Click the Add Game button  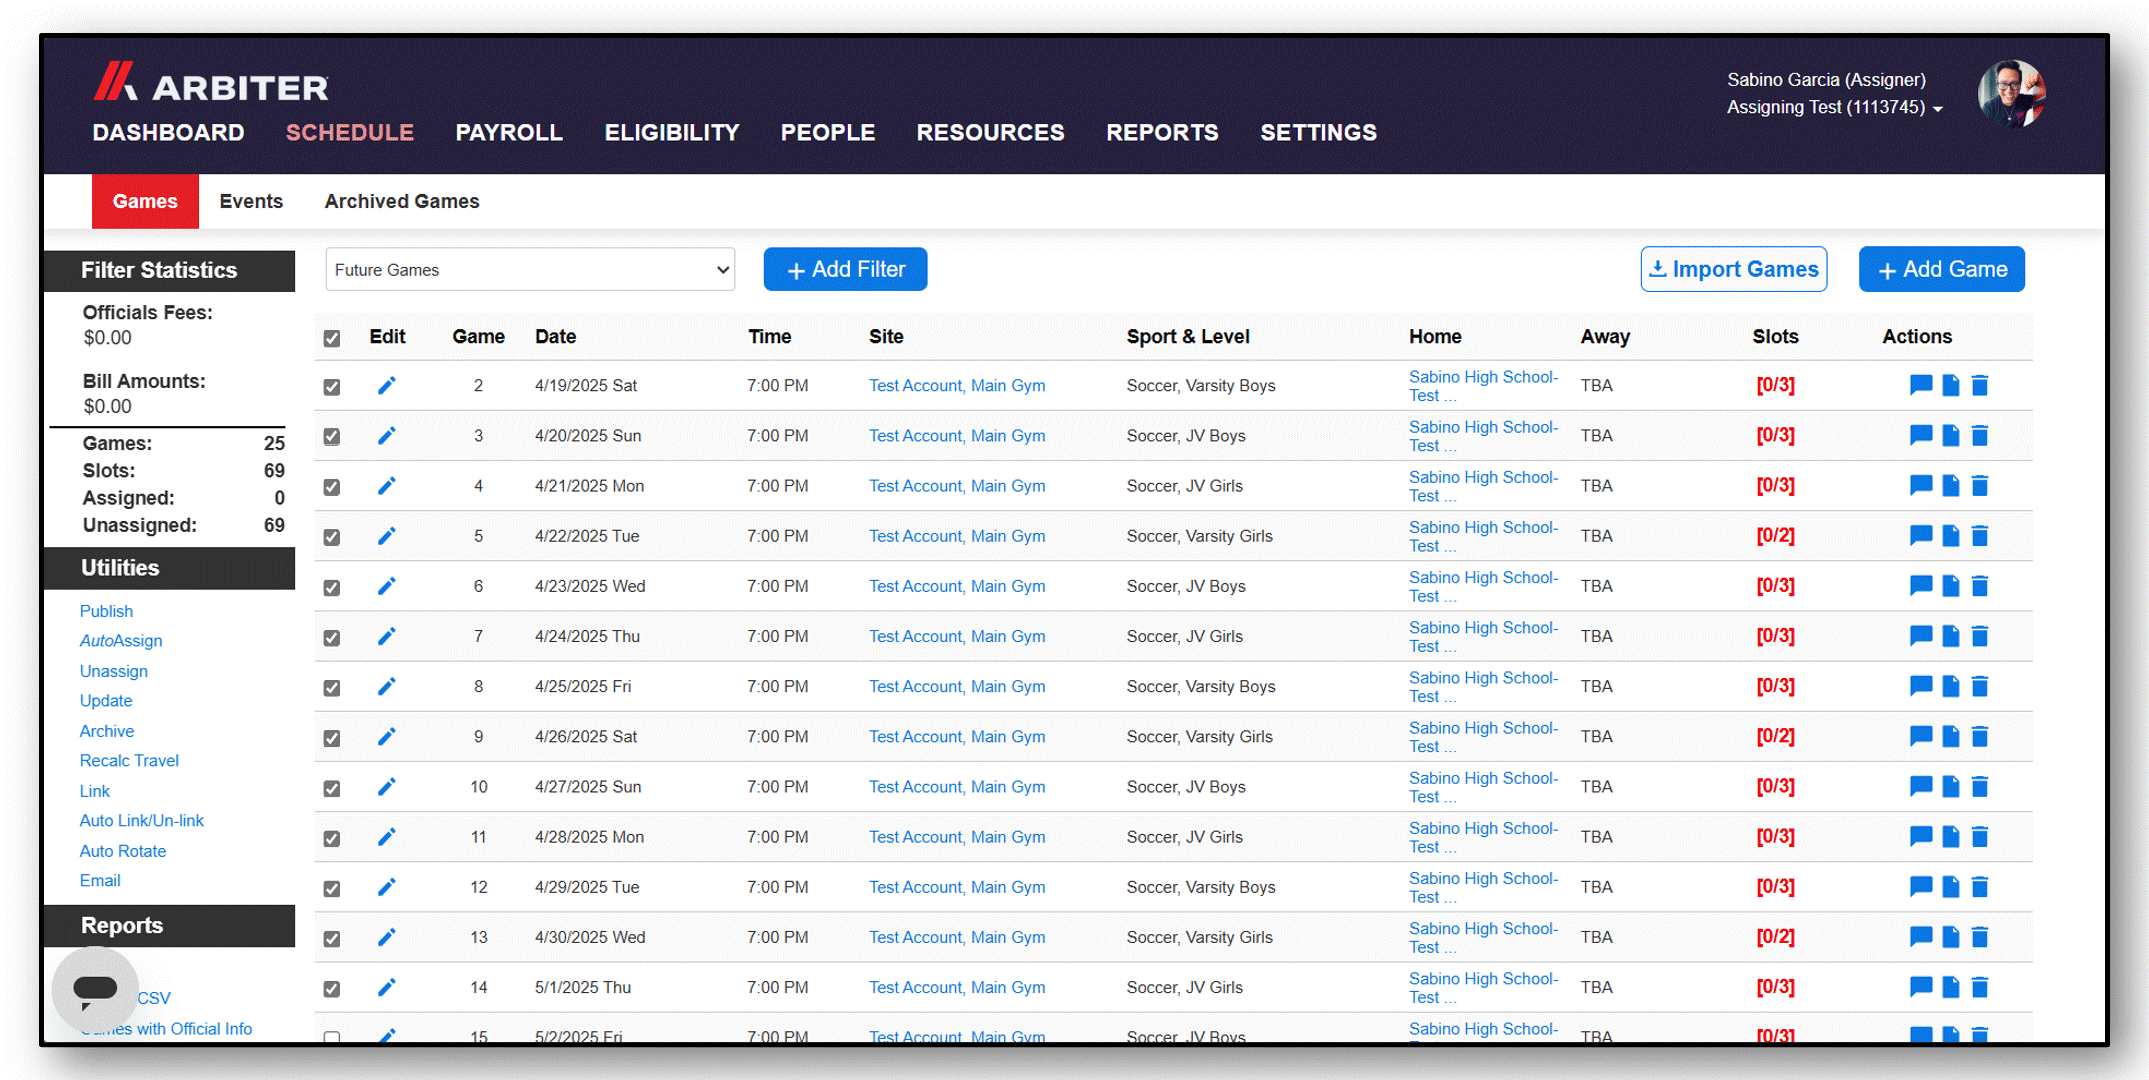point(1941,270)
